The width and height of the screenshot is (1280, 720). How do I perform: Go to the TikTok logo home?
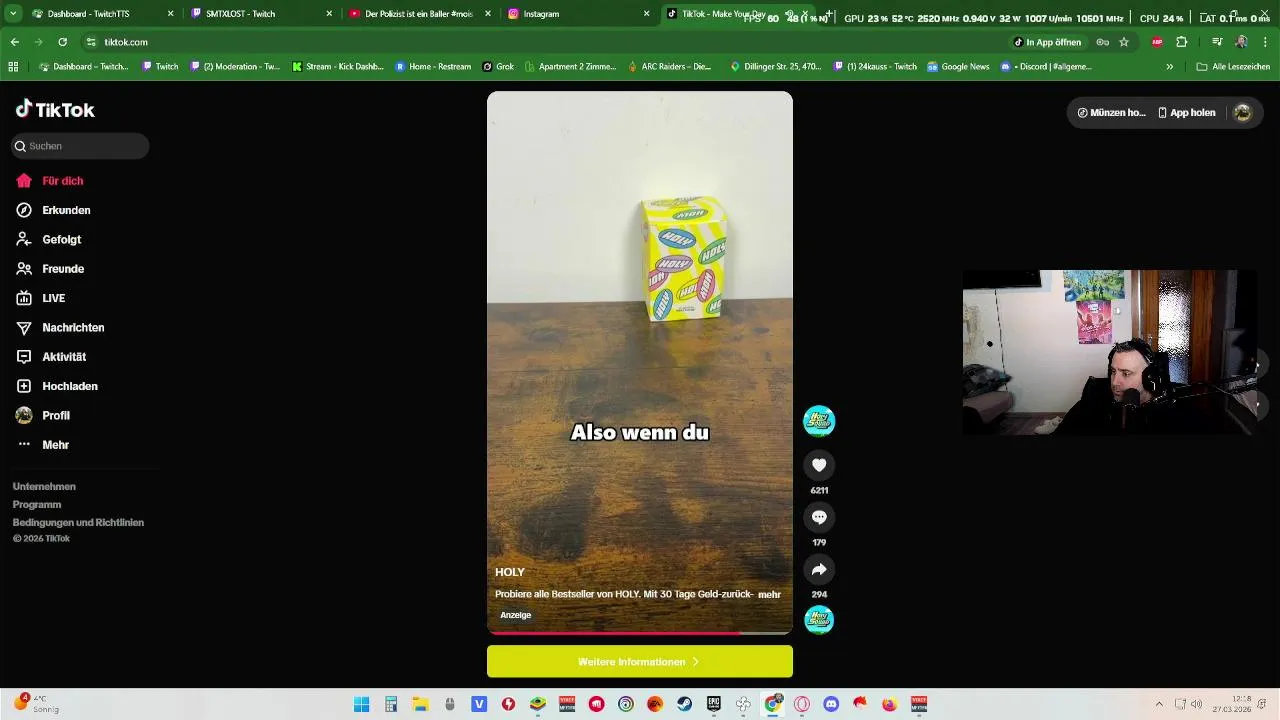pyautogui.click(x=55, y=109)
